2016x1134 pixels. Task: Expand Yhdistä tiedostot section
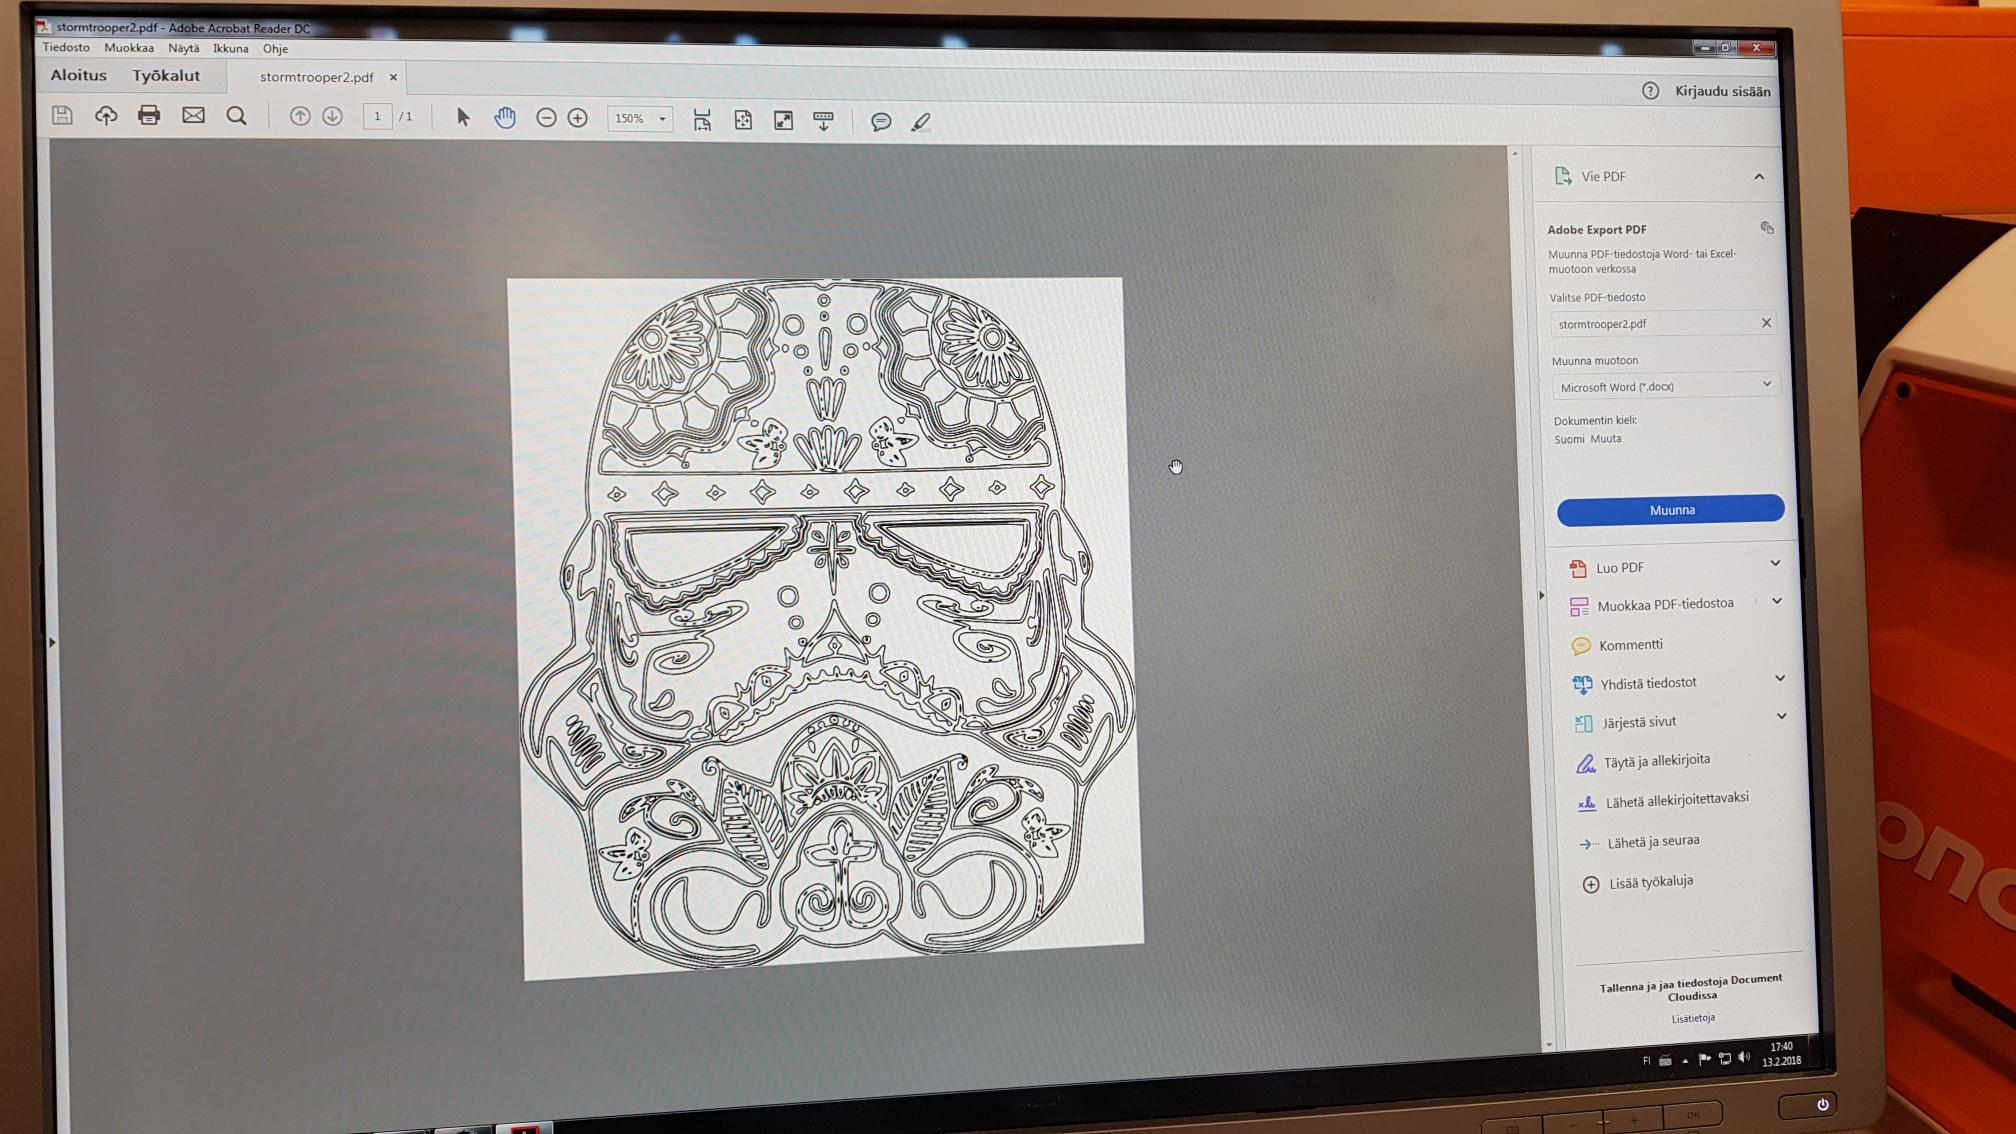tap(1780, 678)
